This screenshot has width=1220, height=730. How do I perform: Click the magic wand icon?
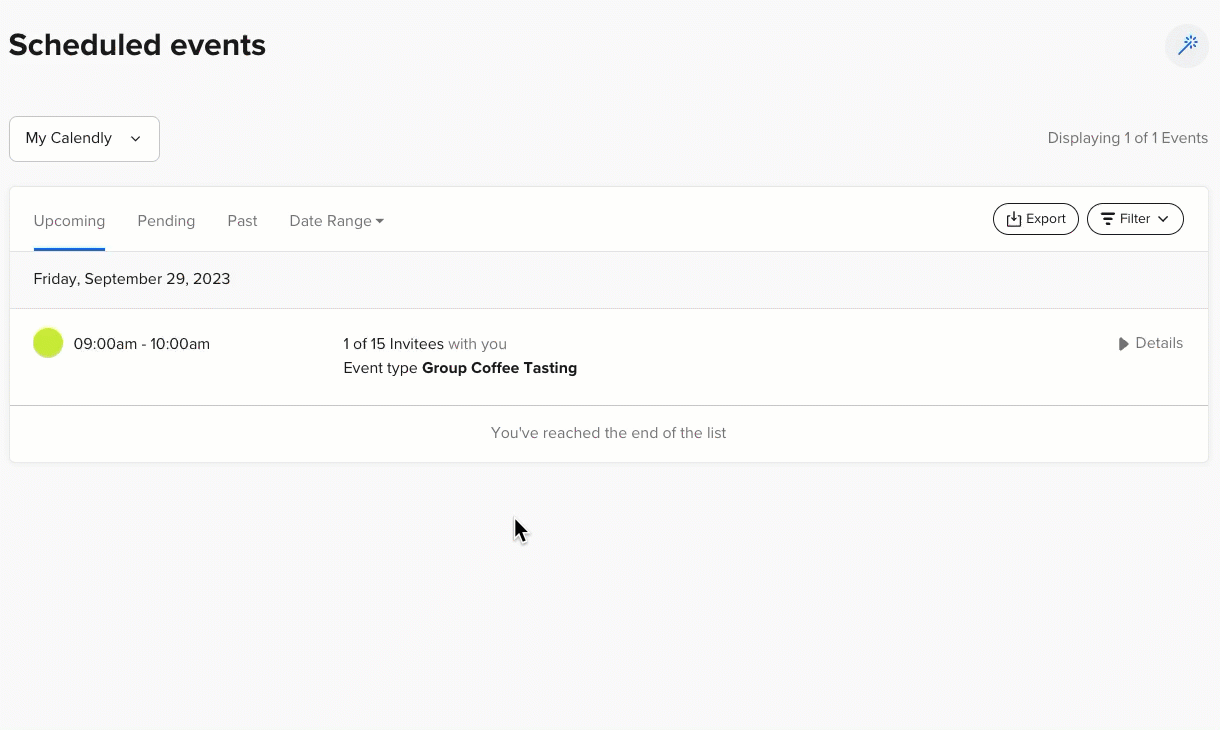[x=1187, y=46]
